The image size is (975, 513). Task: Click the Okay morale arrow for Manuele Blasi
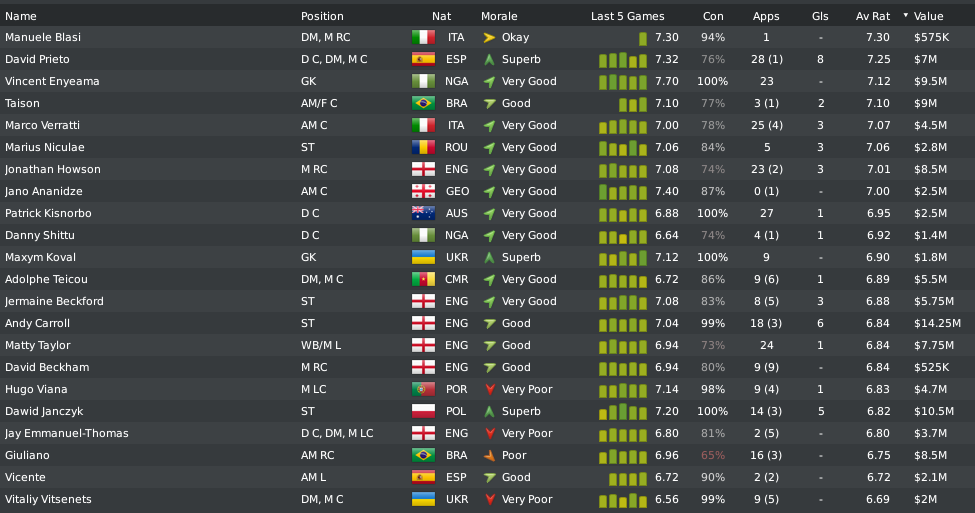pos(489,37)
